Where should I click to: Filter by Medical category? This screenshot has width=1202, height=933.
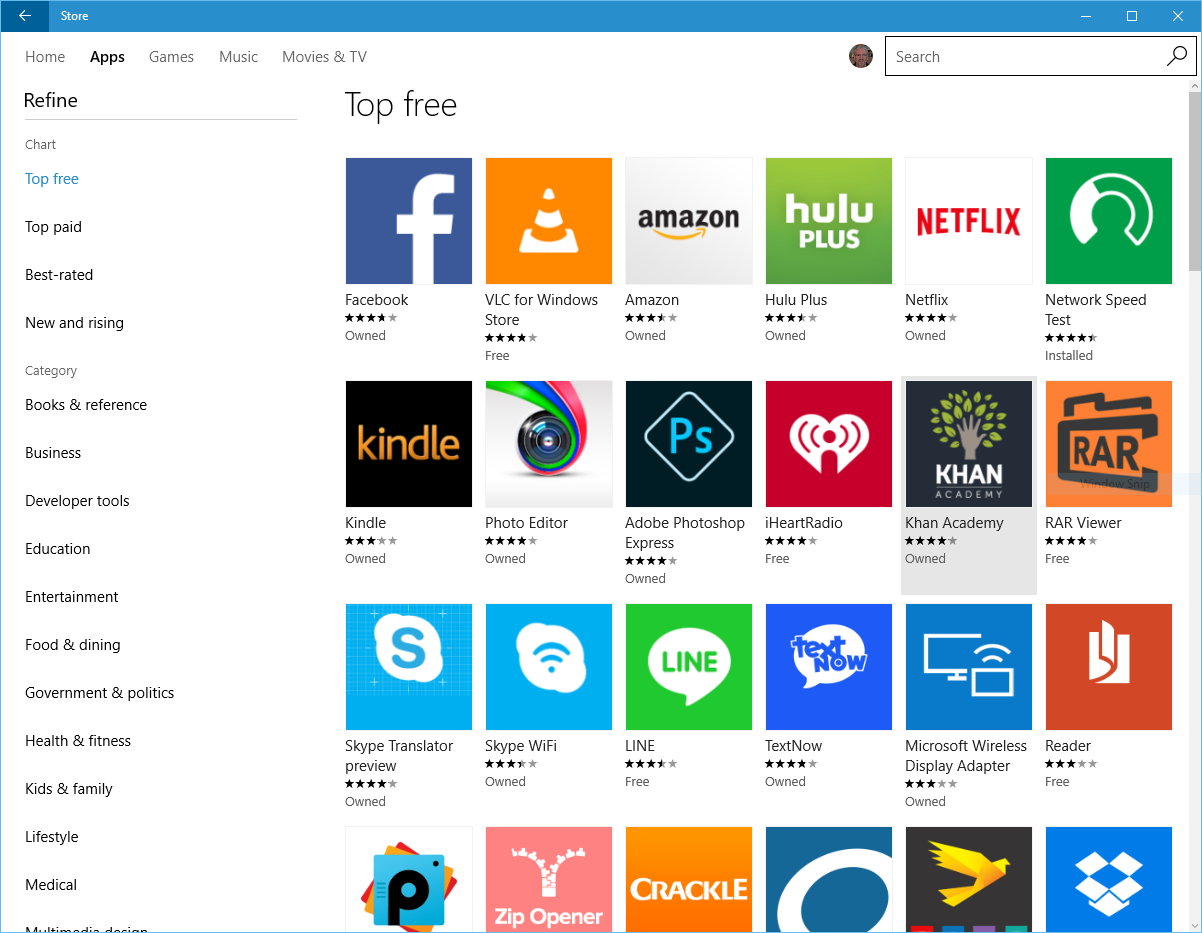(51, 885)
